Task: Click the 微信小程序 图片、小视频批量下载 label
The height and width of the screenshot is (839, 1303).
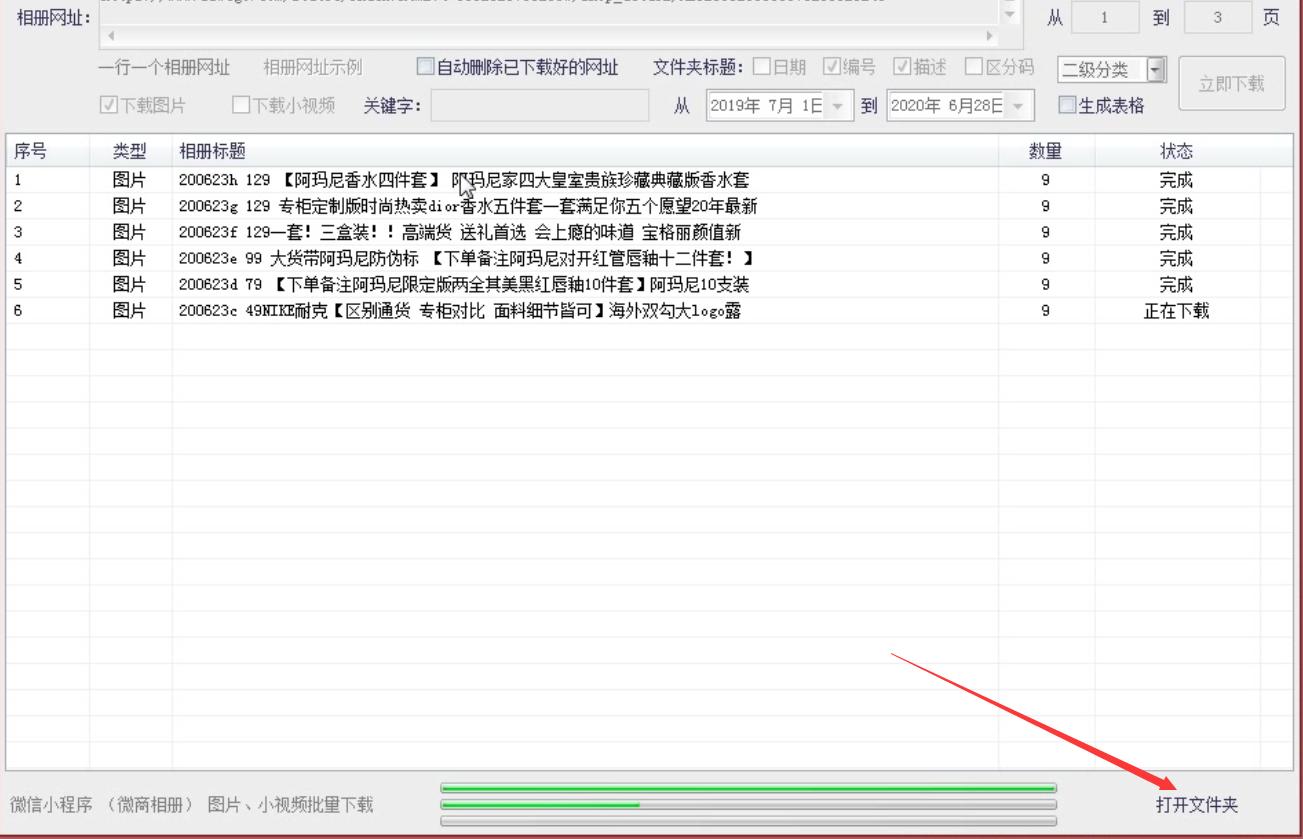Action: click(x=191, y=805)
